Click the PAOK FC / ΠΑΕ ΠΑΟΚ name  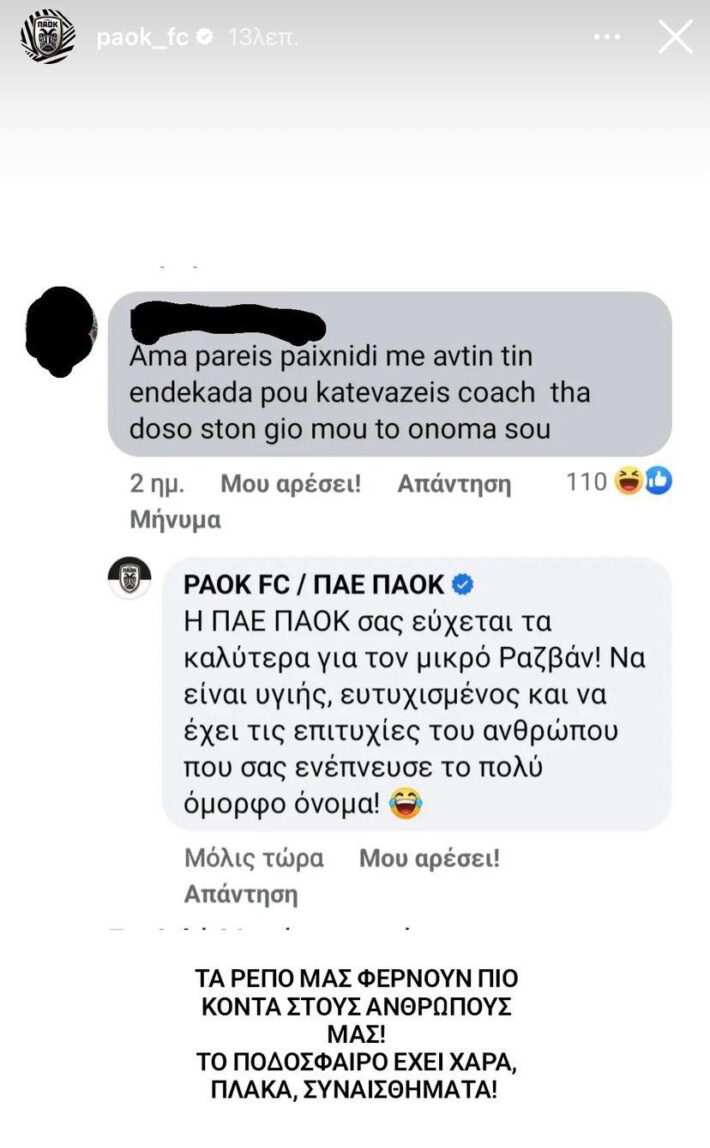[x=313, y=584]
